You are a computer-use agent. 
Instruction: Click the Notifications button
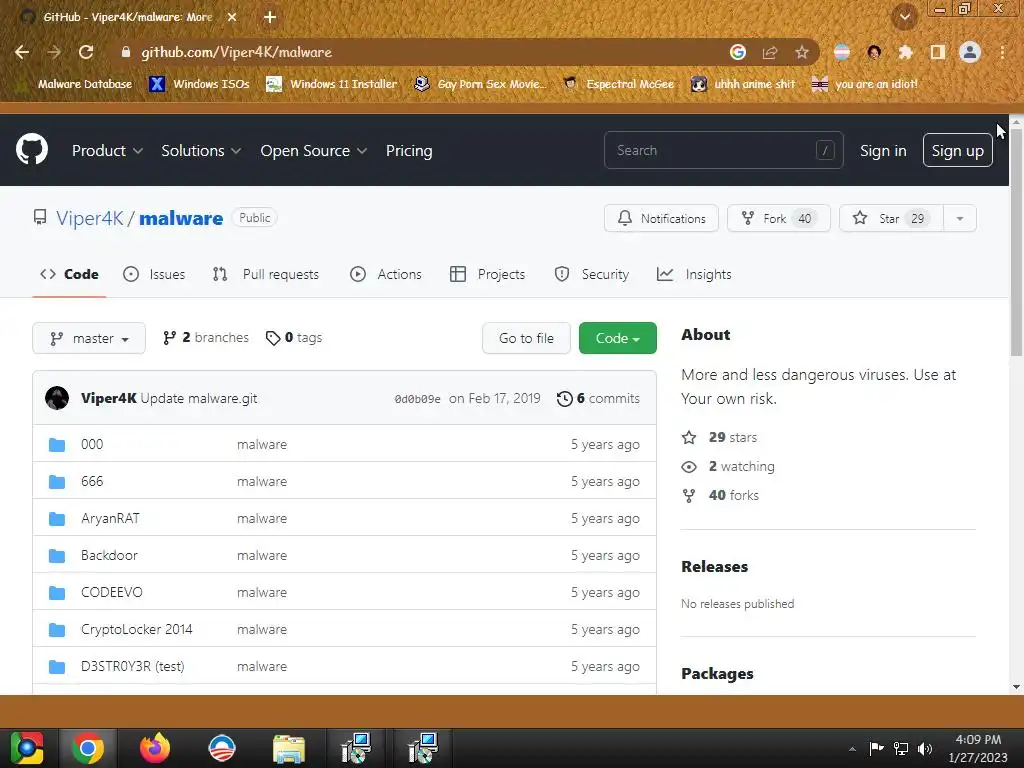pyautogui.click(x=662, y=218)
